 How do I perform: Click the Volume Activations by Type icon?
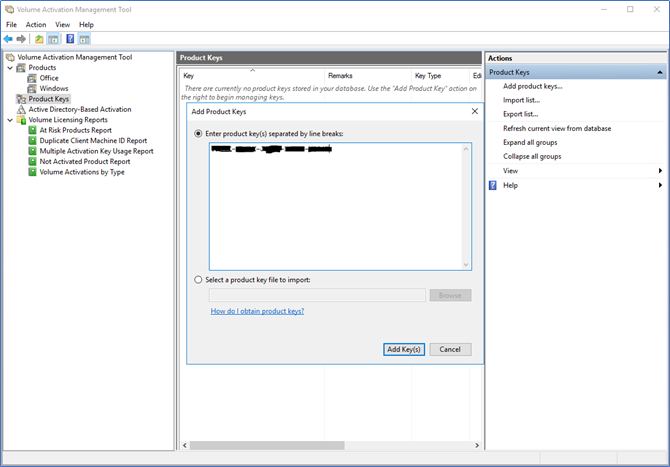click(32, 172)
